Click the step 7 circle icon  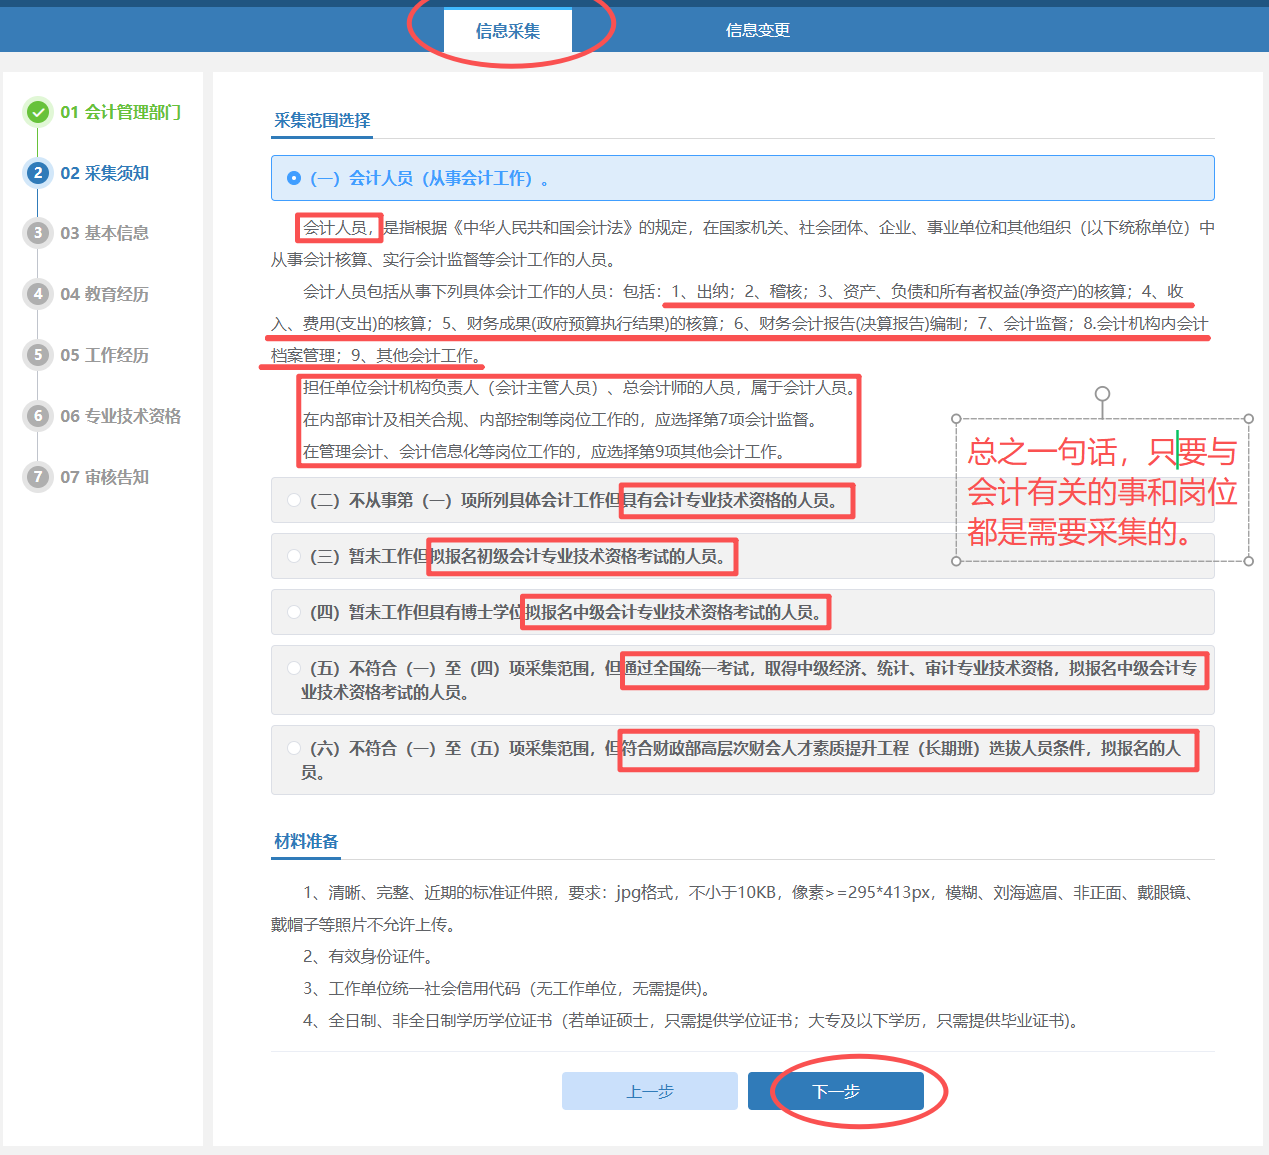(x=38, y=477)
